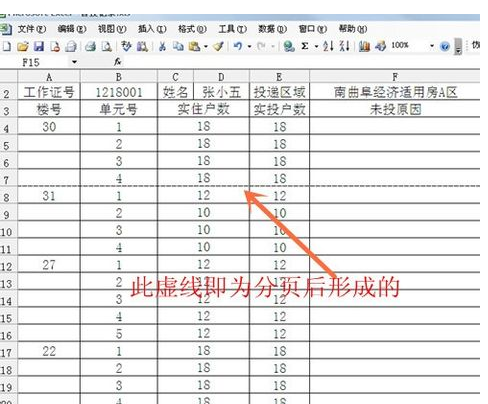Screen dimensions: 488x404
Task: Click the Copy icon
Action: 178,46
